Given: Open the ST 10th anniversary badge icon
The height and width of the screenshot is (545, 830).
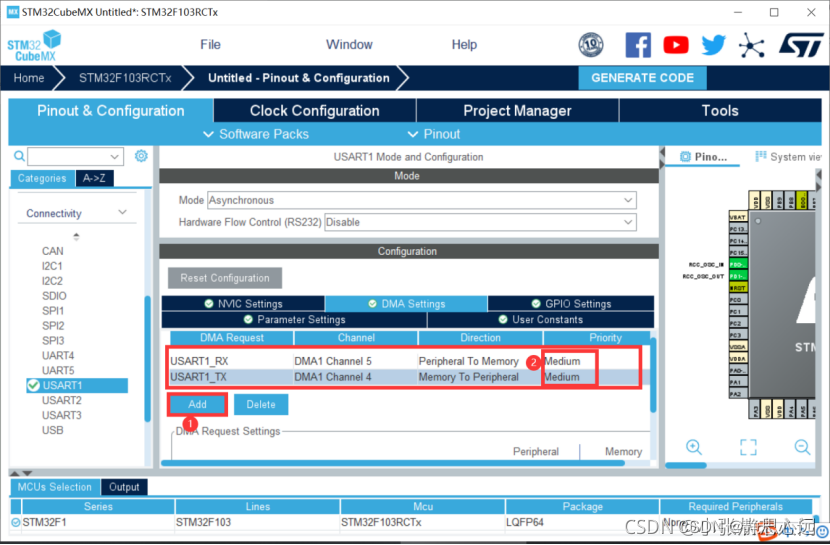Looking at the screenshot, I should 591,45.
